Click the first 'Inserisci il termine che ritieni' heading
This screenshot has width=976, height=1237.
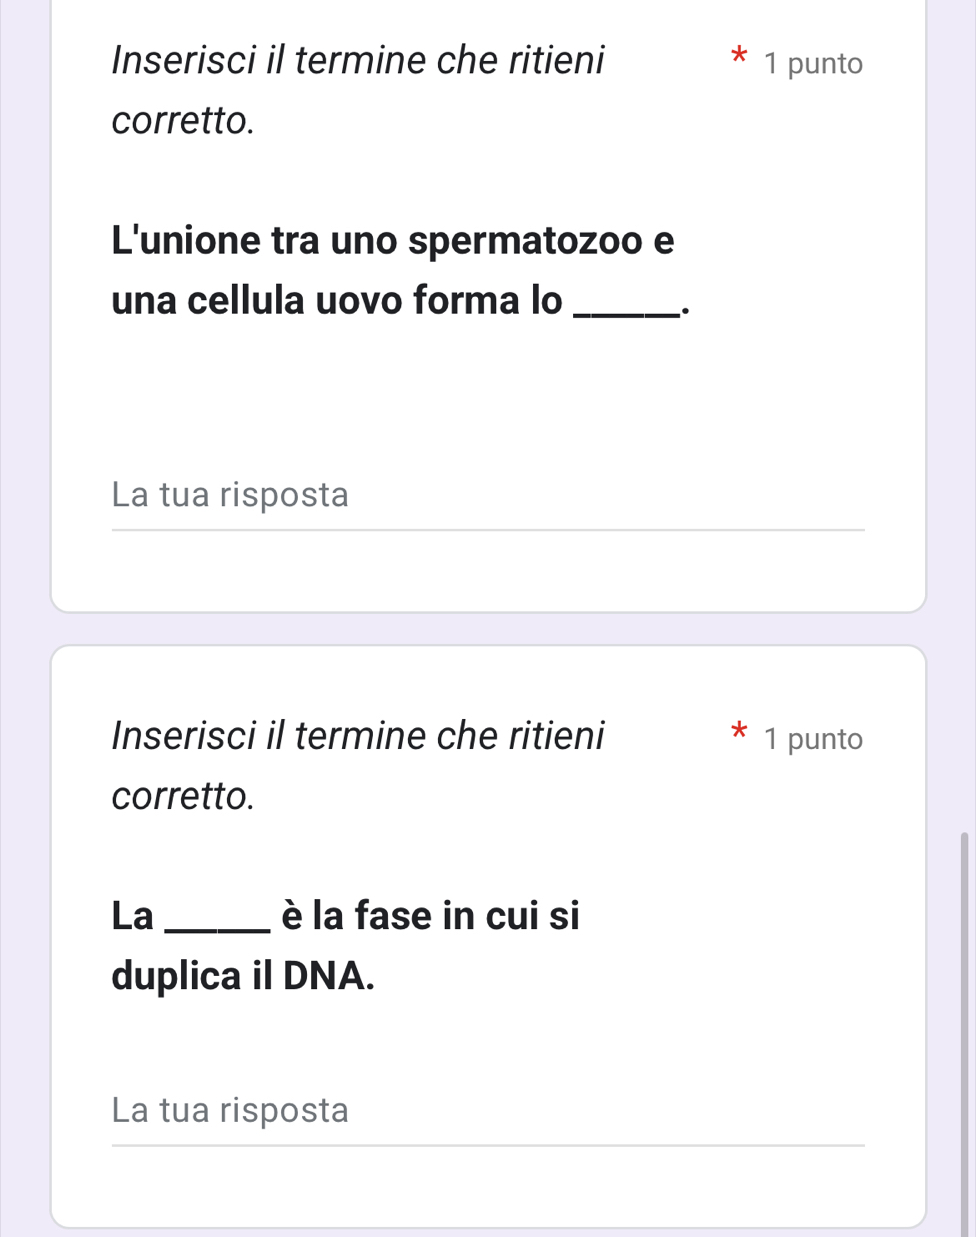[358, 61]
